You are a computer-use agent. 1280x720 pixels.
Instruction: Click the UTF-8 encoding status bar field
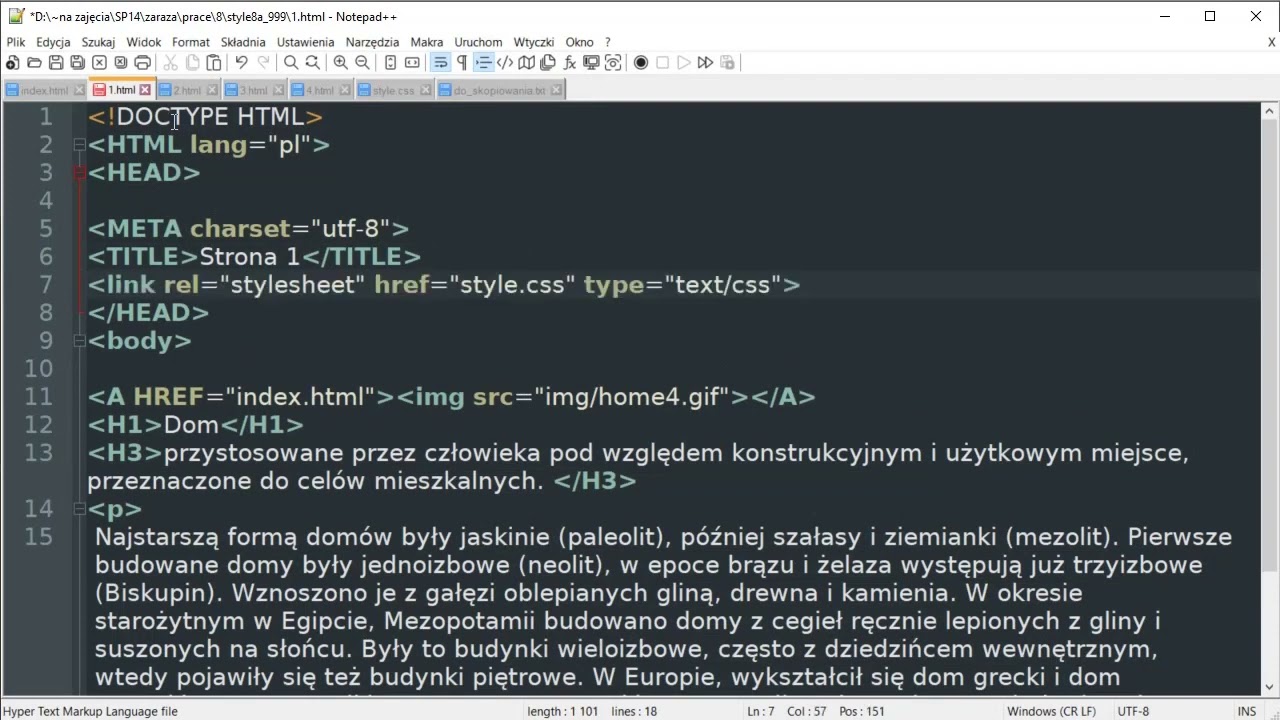click(x=1133, y=711)
